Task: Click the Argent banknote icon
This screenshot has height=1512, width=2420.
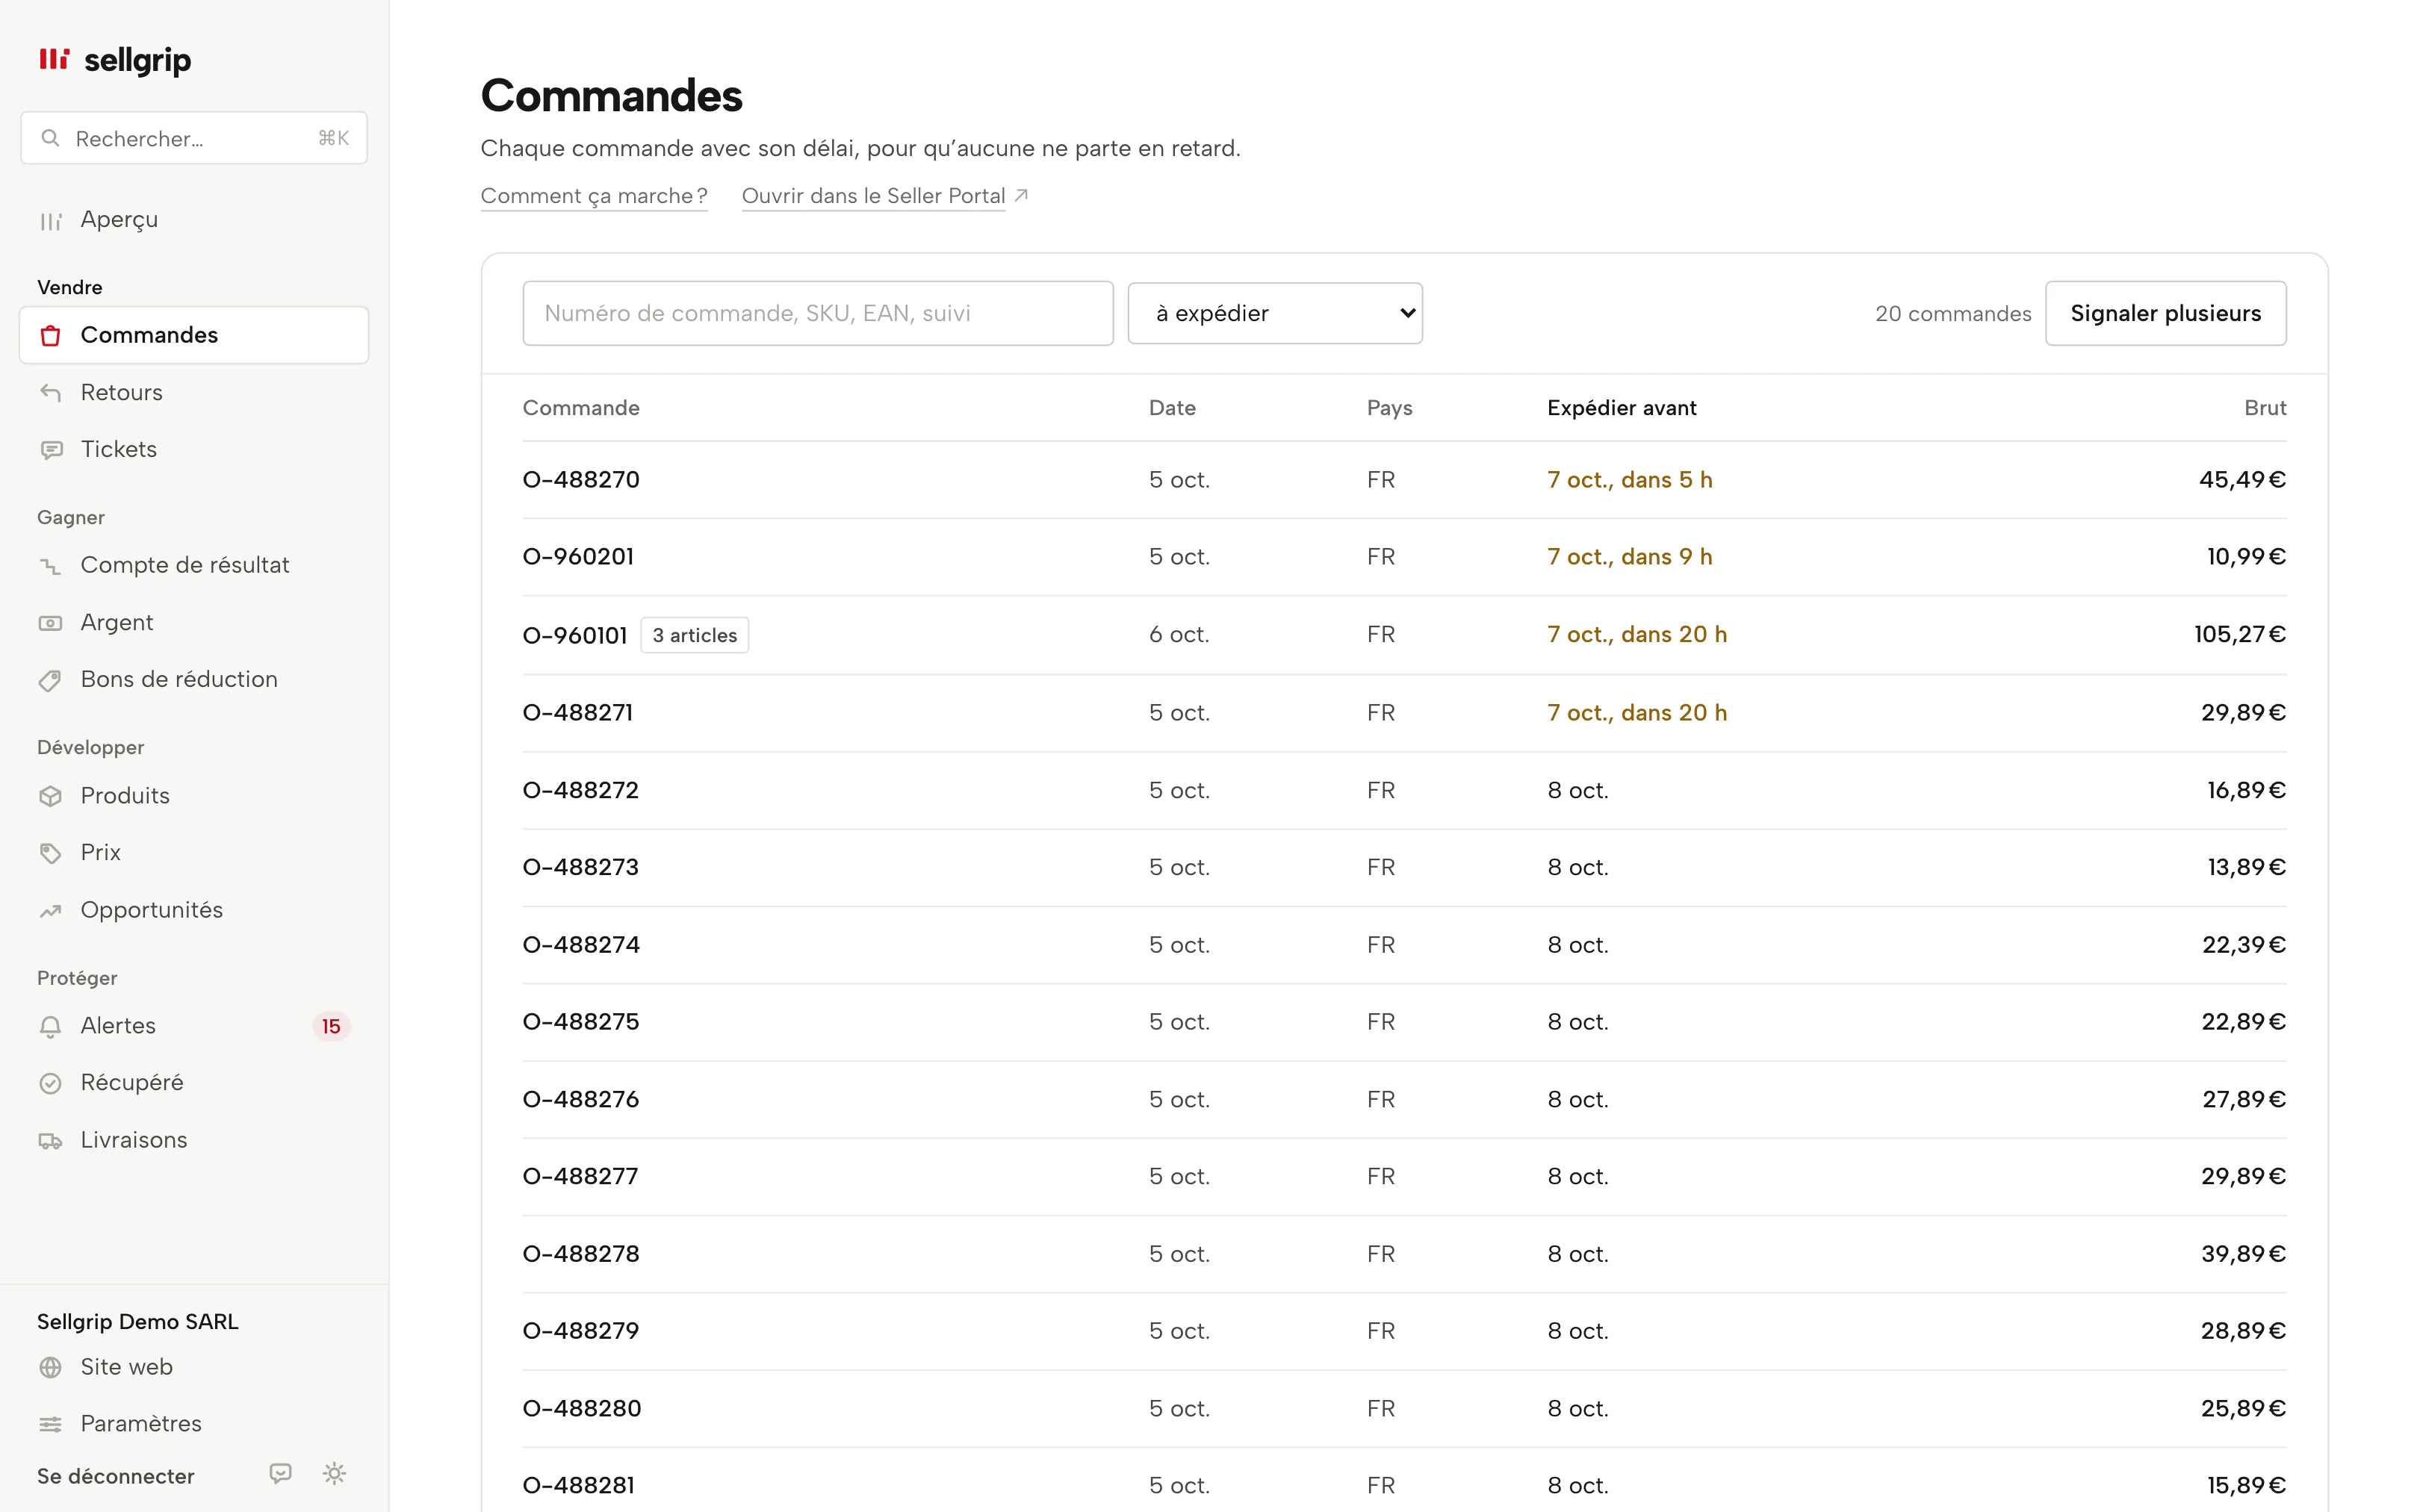Action: pyautogui.click(x=51, y=623)
